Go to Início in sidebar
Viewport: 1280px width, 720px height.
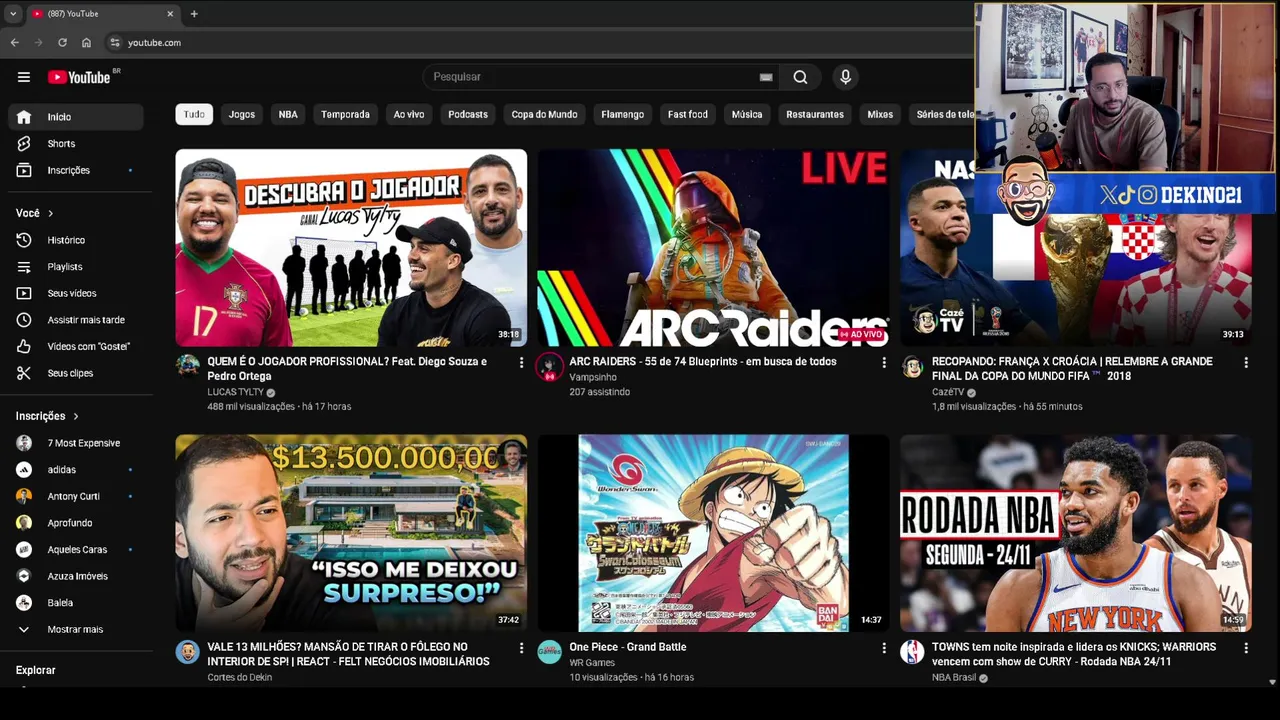[x=76, y=117]
